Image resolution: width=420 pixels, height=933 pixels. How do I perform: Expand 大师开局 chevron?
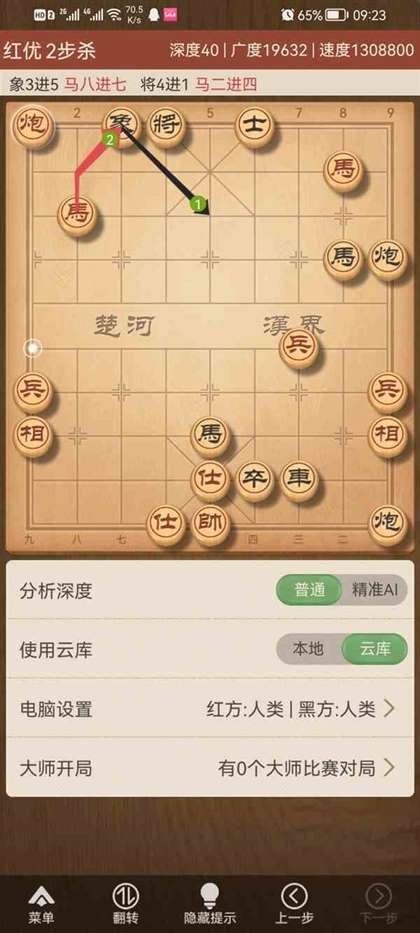point(388,768)
